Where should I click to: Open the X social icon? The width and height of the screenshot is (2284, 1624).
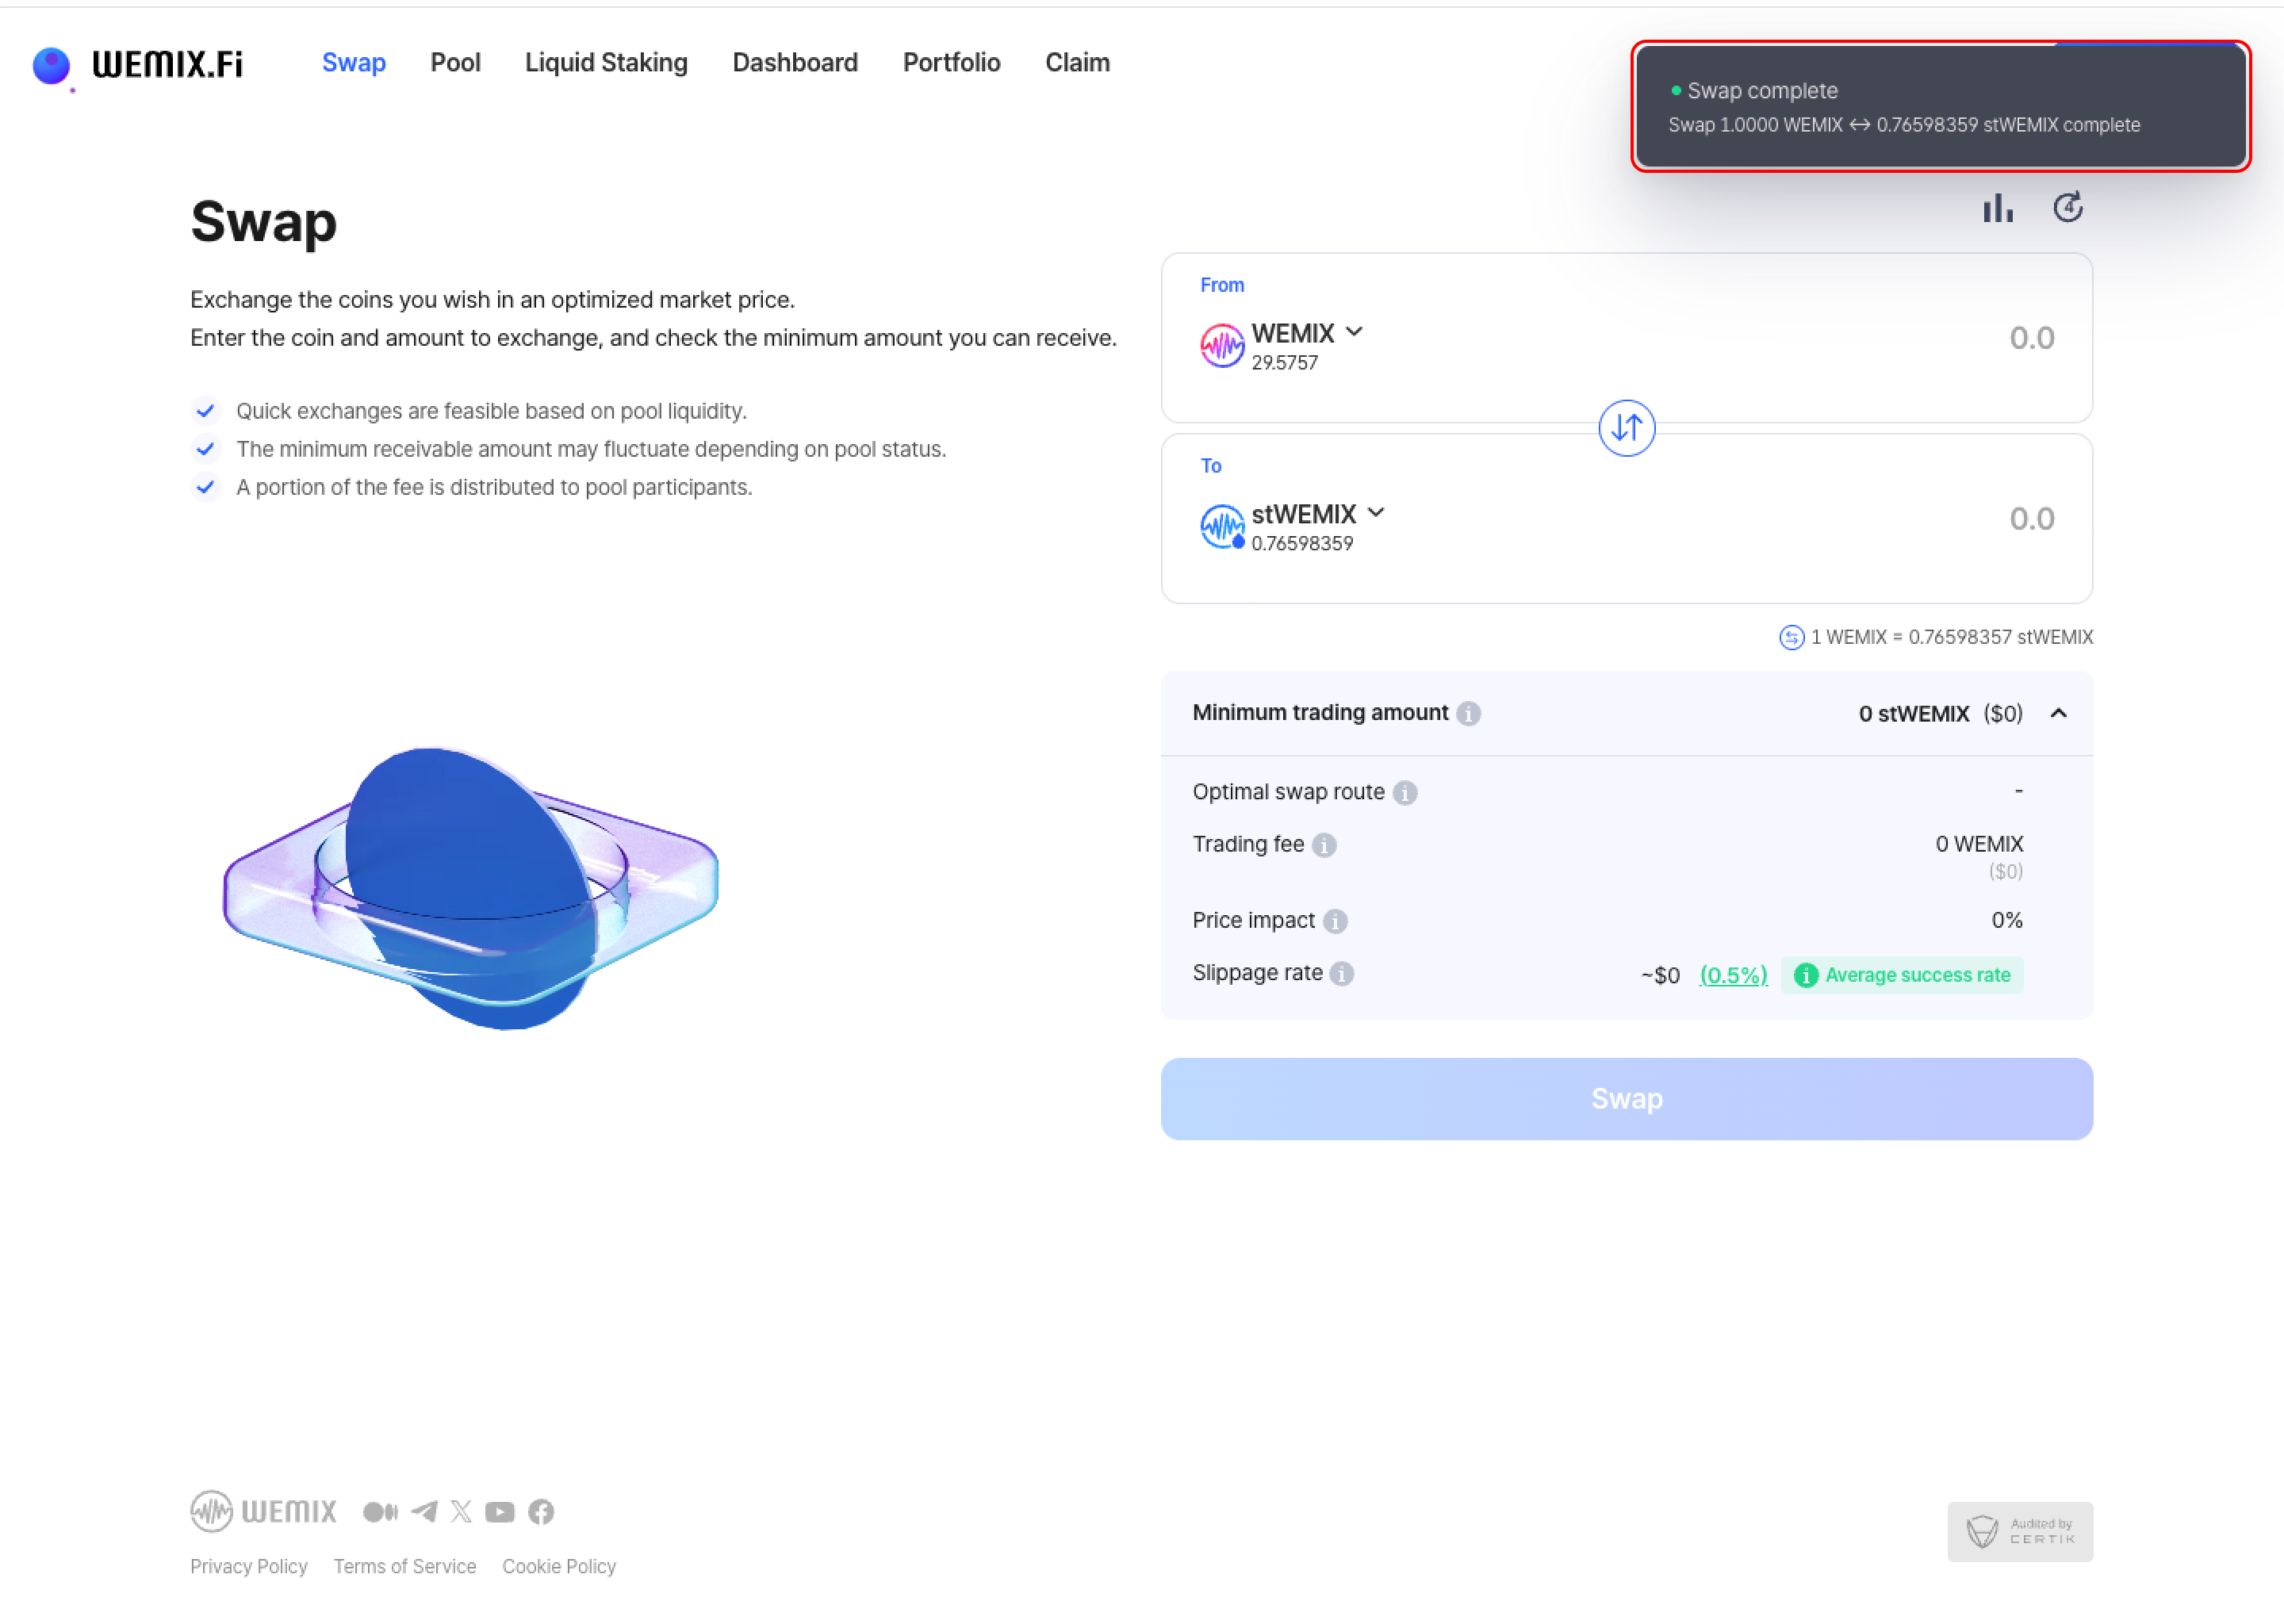point(461,1511)
